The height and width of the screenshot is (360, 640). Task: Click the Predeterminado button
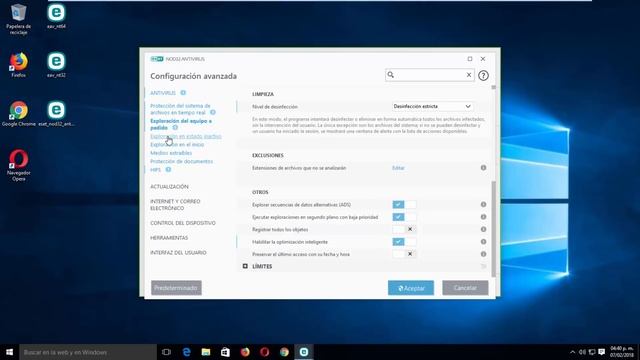point(176,288)
